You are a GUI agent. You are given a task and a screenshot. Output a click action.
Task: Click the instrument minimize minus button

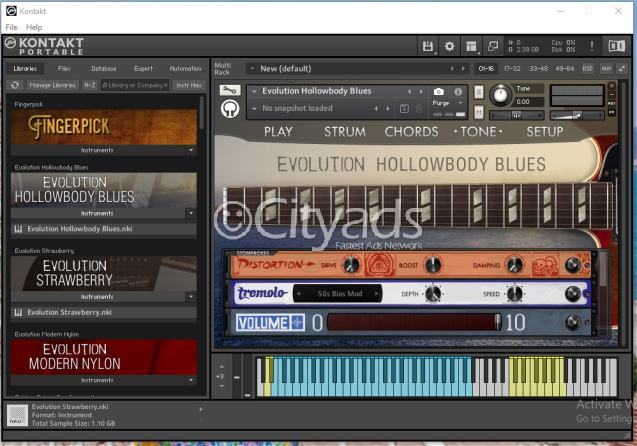click(611, 95)
